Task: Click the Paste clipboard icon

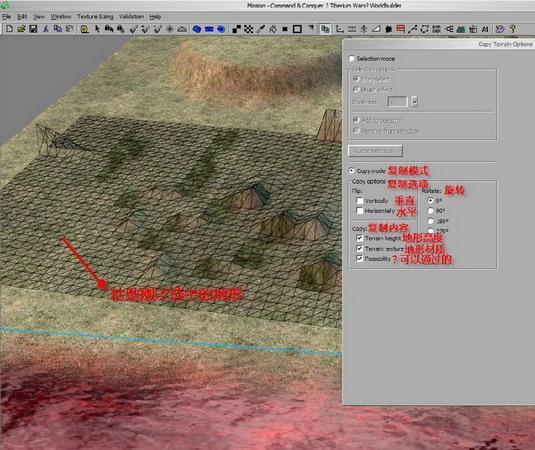Action: pyautogui.click(x=70, y=29)
